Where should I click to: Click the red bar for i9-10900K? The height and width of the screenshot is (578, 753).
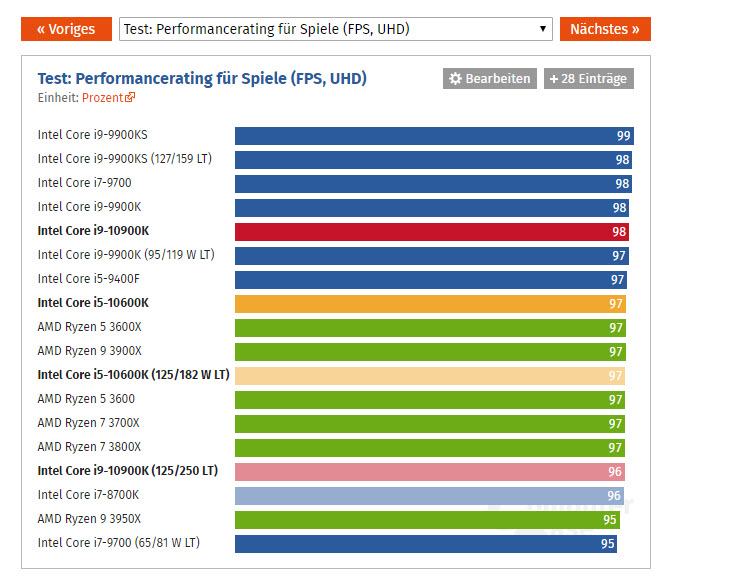pos(432,232)
